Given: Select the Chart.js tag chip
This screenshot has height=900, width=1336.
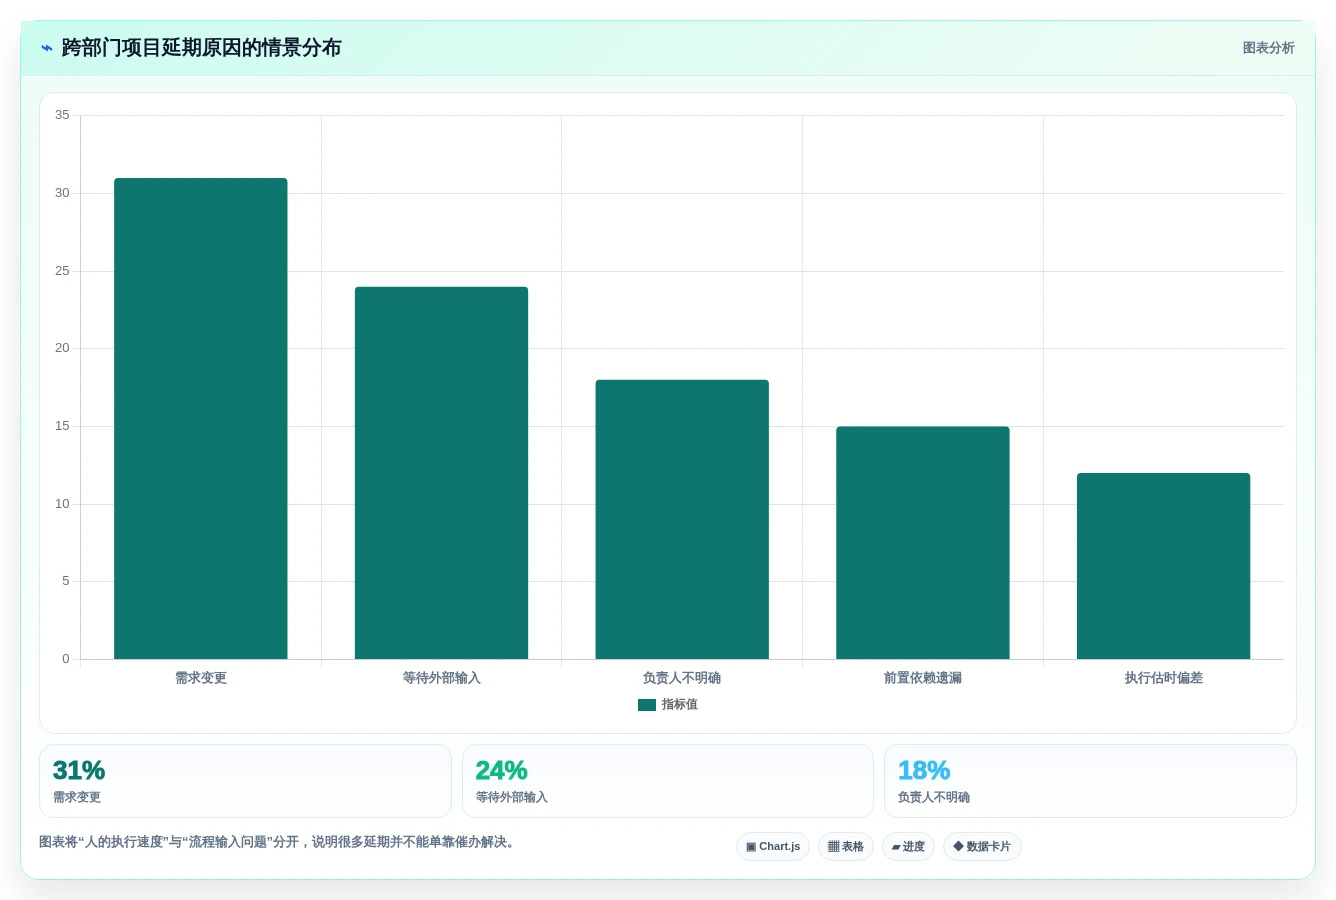Looking at the screenshot, I should (x=773, y=847).
